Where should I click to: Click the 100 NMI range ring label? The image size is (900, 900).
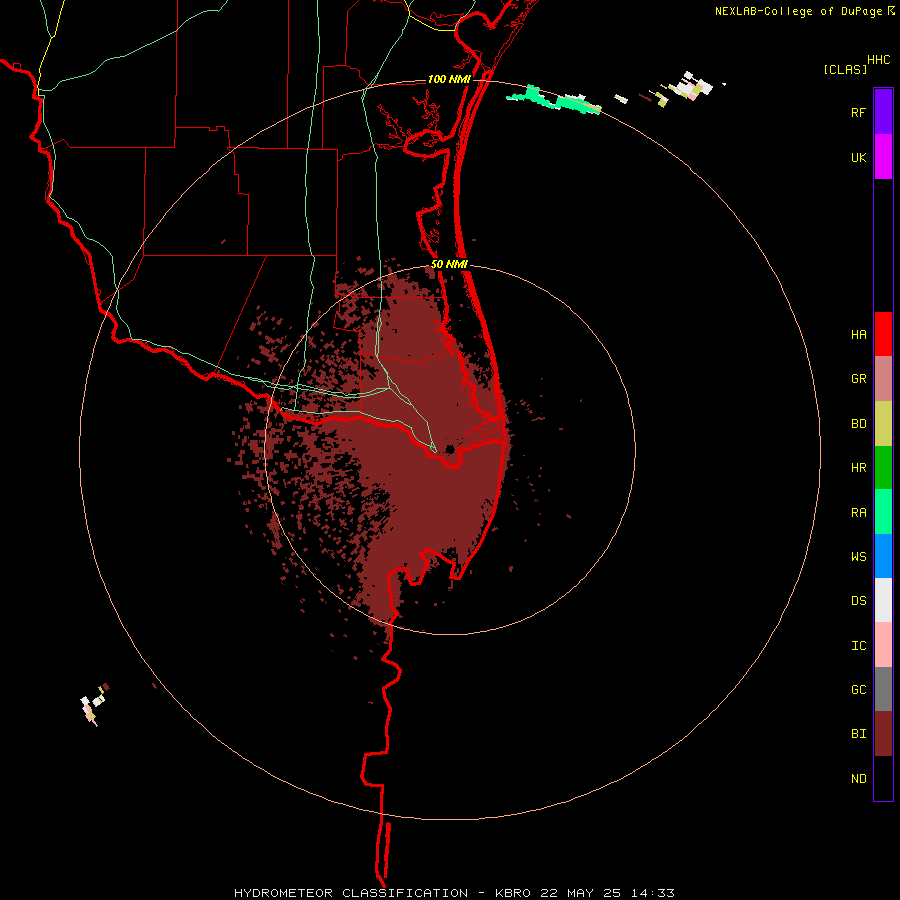[x=449, y=79]
